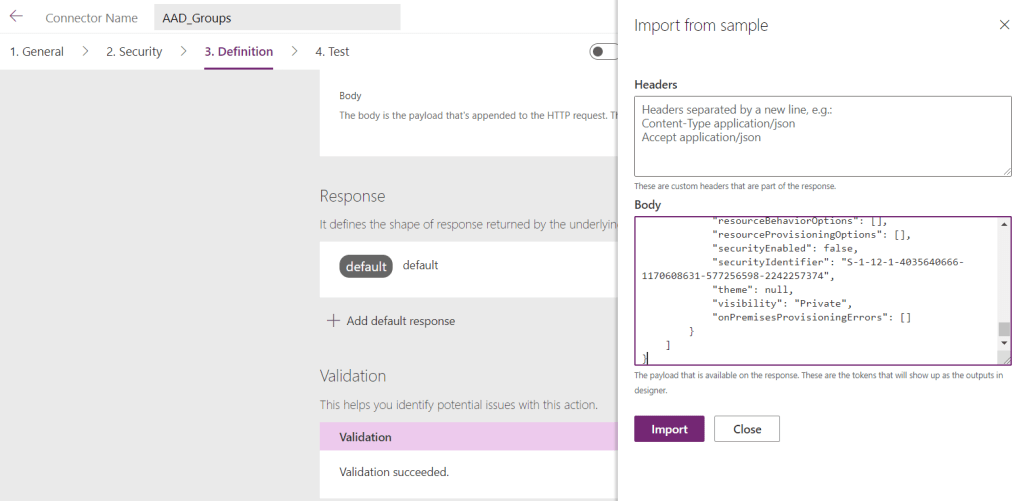Viewport: 1023px width, 501px height.
Task: Click the Body scrollbar down arrow
Action: click(1004, 344)
